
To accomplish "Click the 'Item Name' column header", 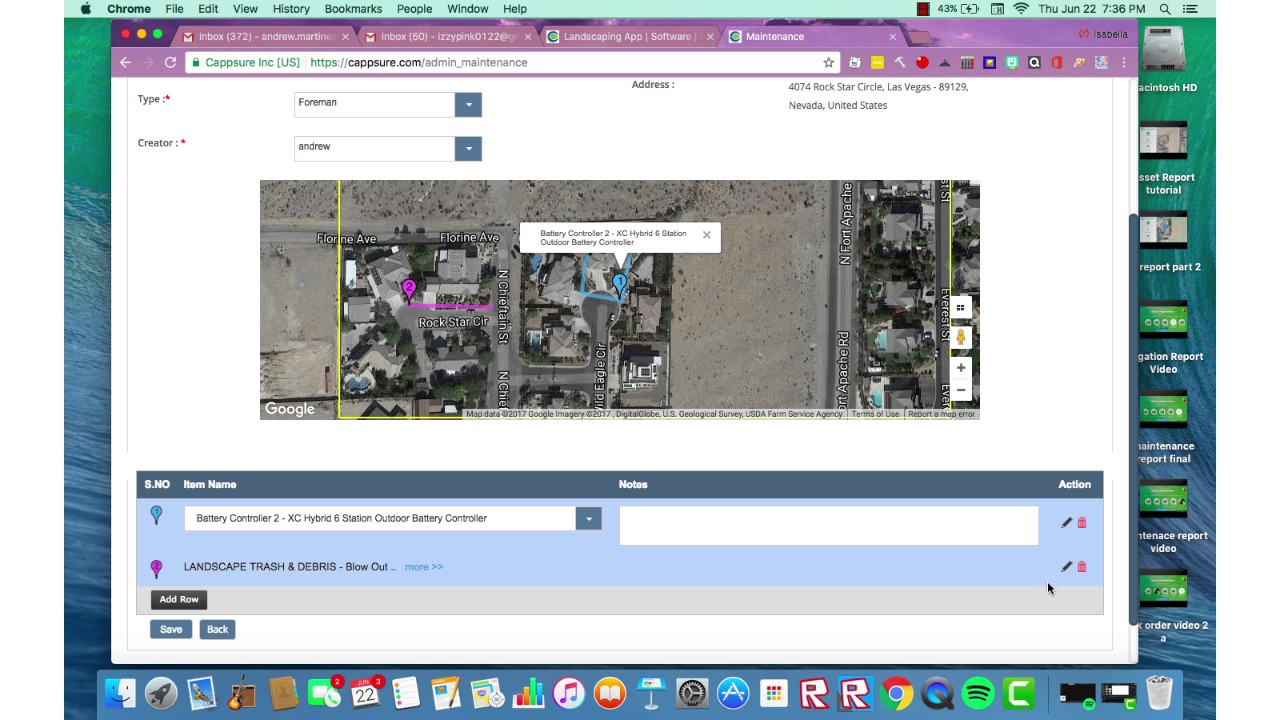I will pyautogui.click(x=210, y=485).
